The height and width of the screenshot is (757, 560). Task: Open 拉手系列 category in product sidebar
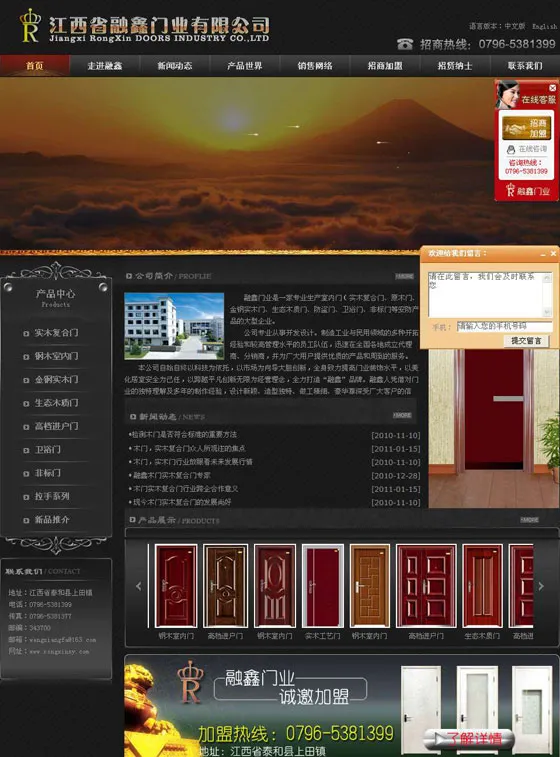(x=52, y=496)
